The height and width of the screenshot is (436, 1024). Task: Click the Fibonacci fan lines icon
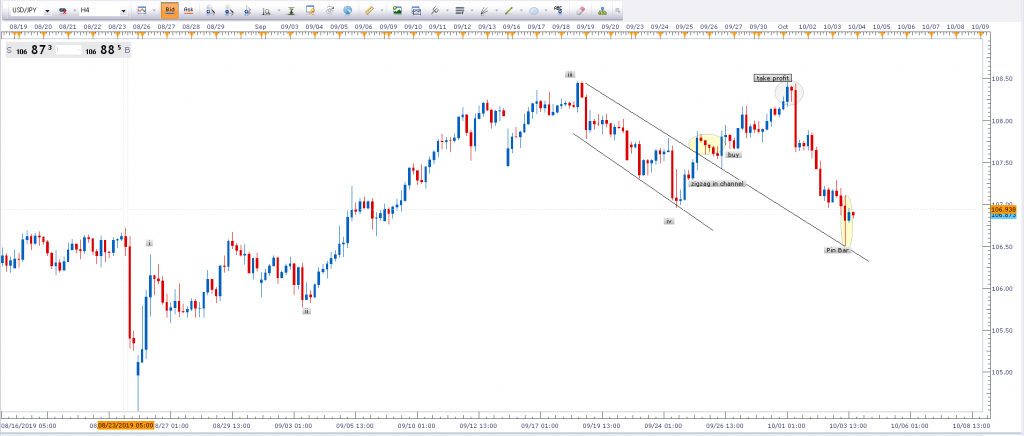click(486, 9)
